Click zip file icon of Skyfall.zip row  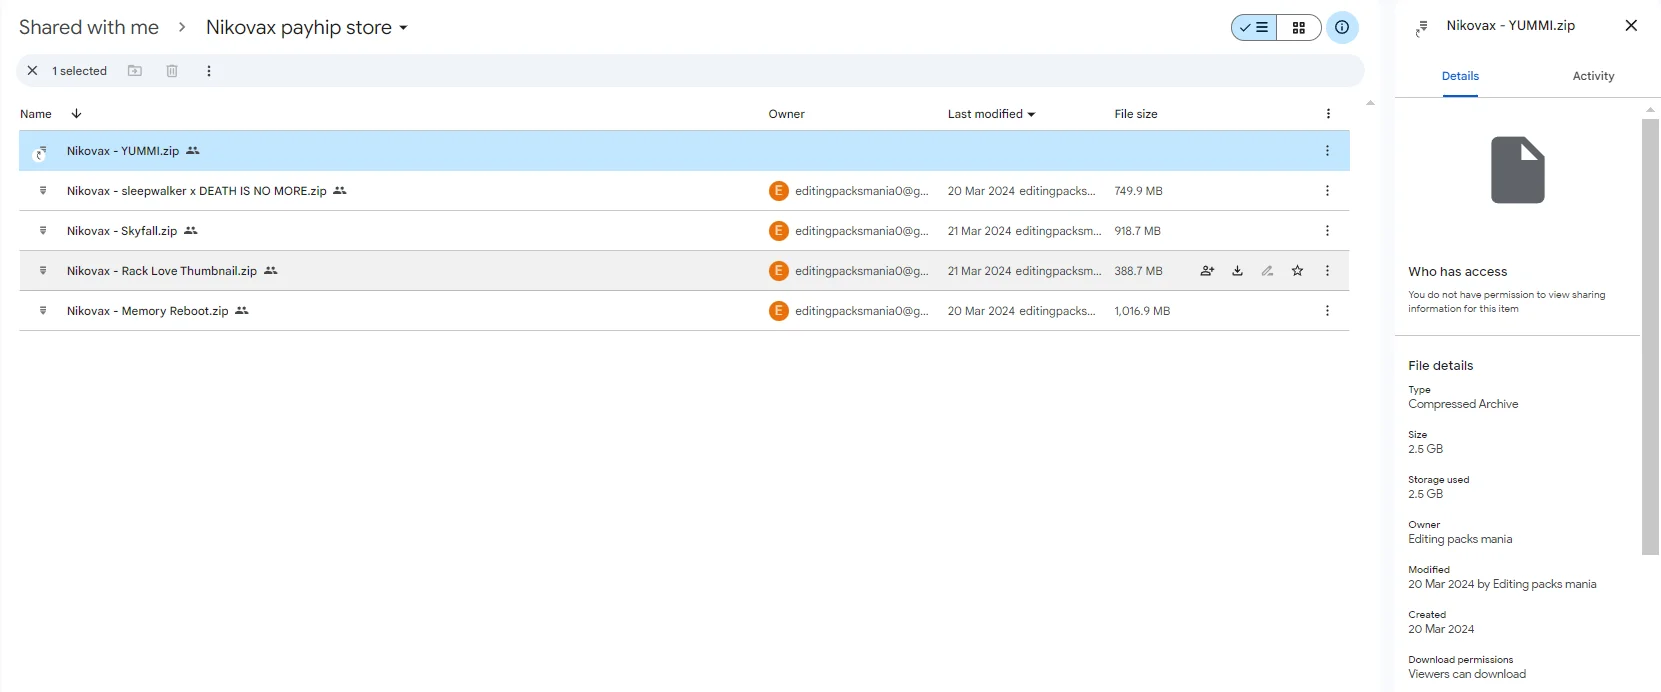(x=43, y=231)
